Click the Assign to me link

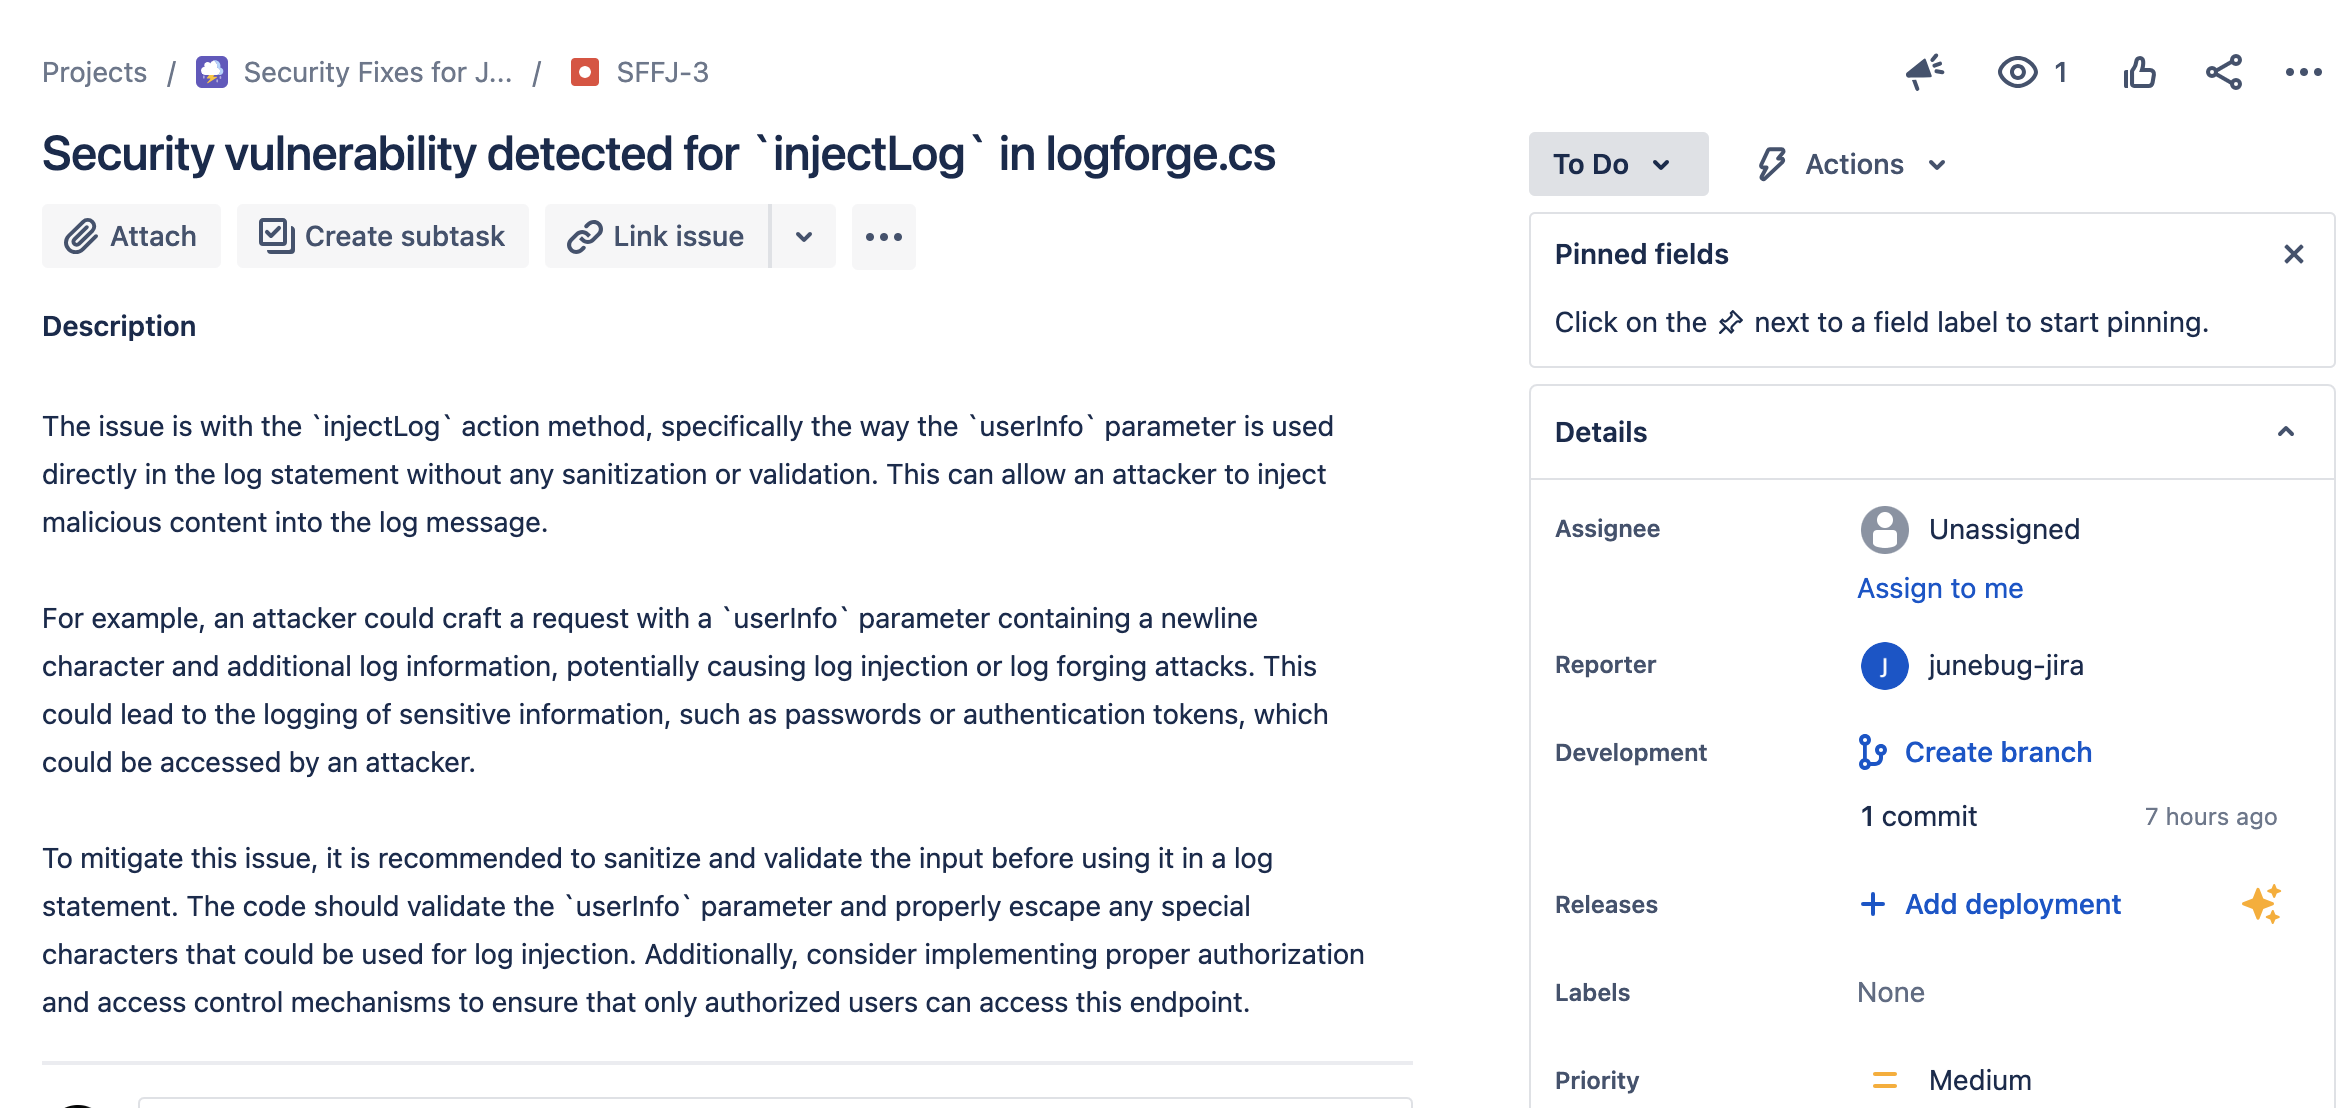[1938, 588]
